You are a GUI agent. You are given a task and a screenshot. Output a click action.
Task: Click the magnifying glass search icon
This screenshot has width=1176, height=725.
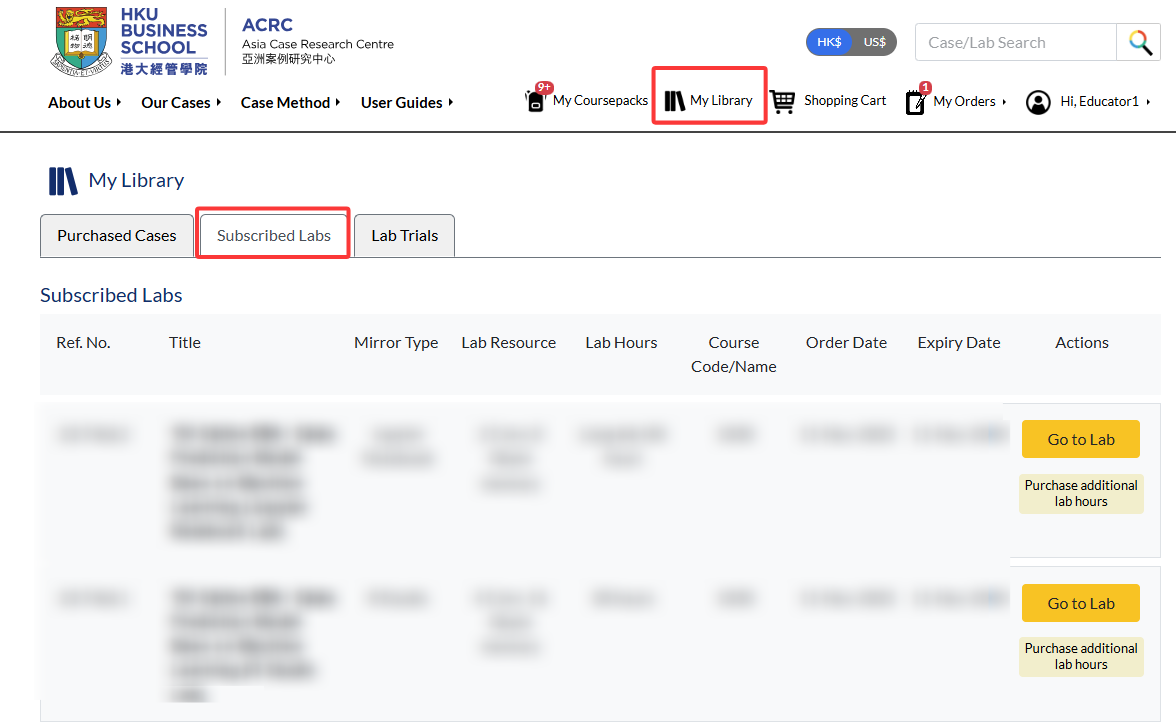tap(1139, 43)
